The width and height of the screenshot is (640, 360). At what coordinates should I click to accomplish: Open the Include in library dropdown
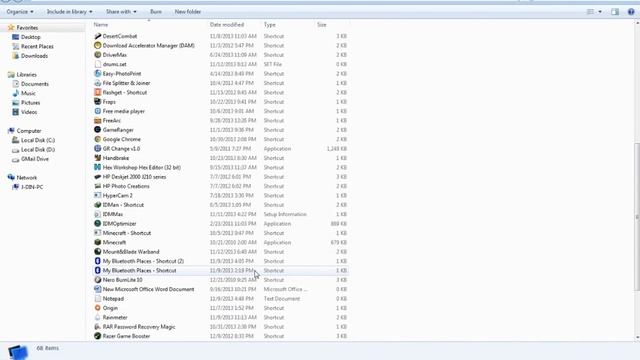69,12
